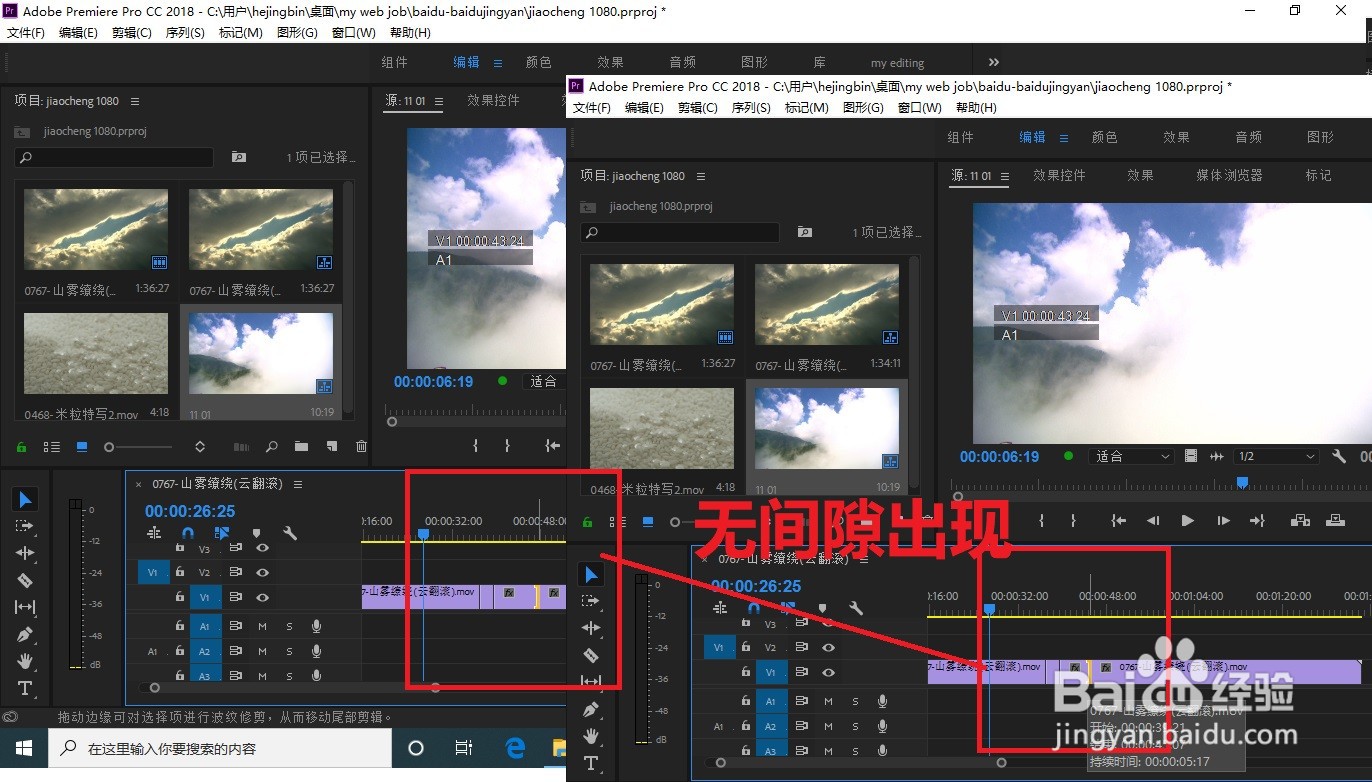Select the Type tool in back window
Screen dimensions: 1372x782
25,688
